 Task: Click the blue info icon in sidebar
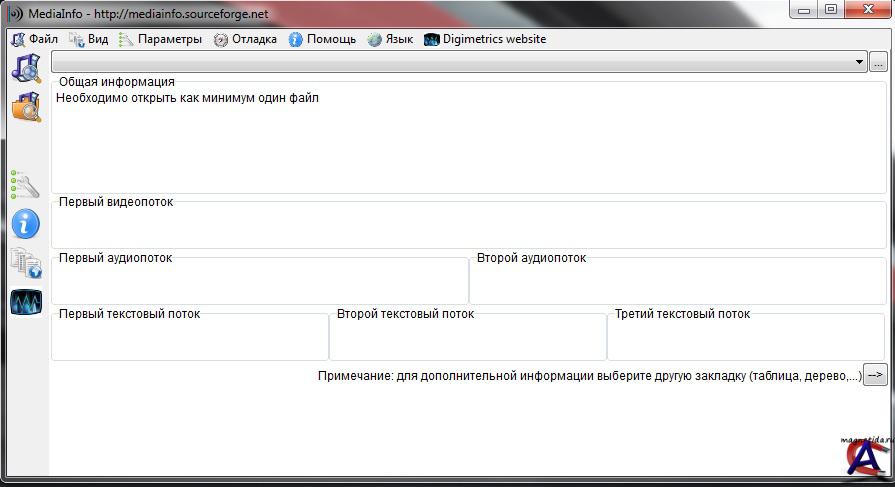point(25,223)
